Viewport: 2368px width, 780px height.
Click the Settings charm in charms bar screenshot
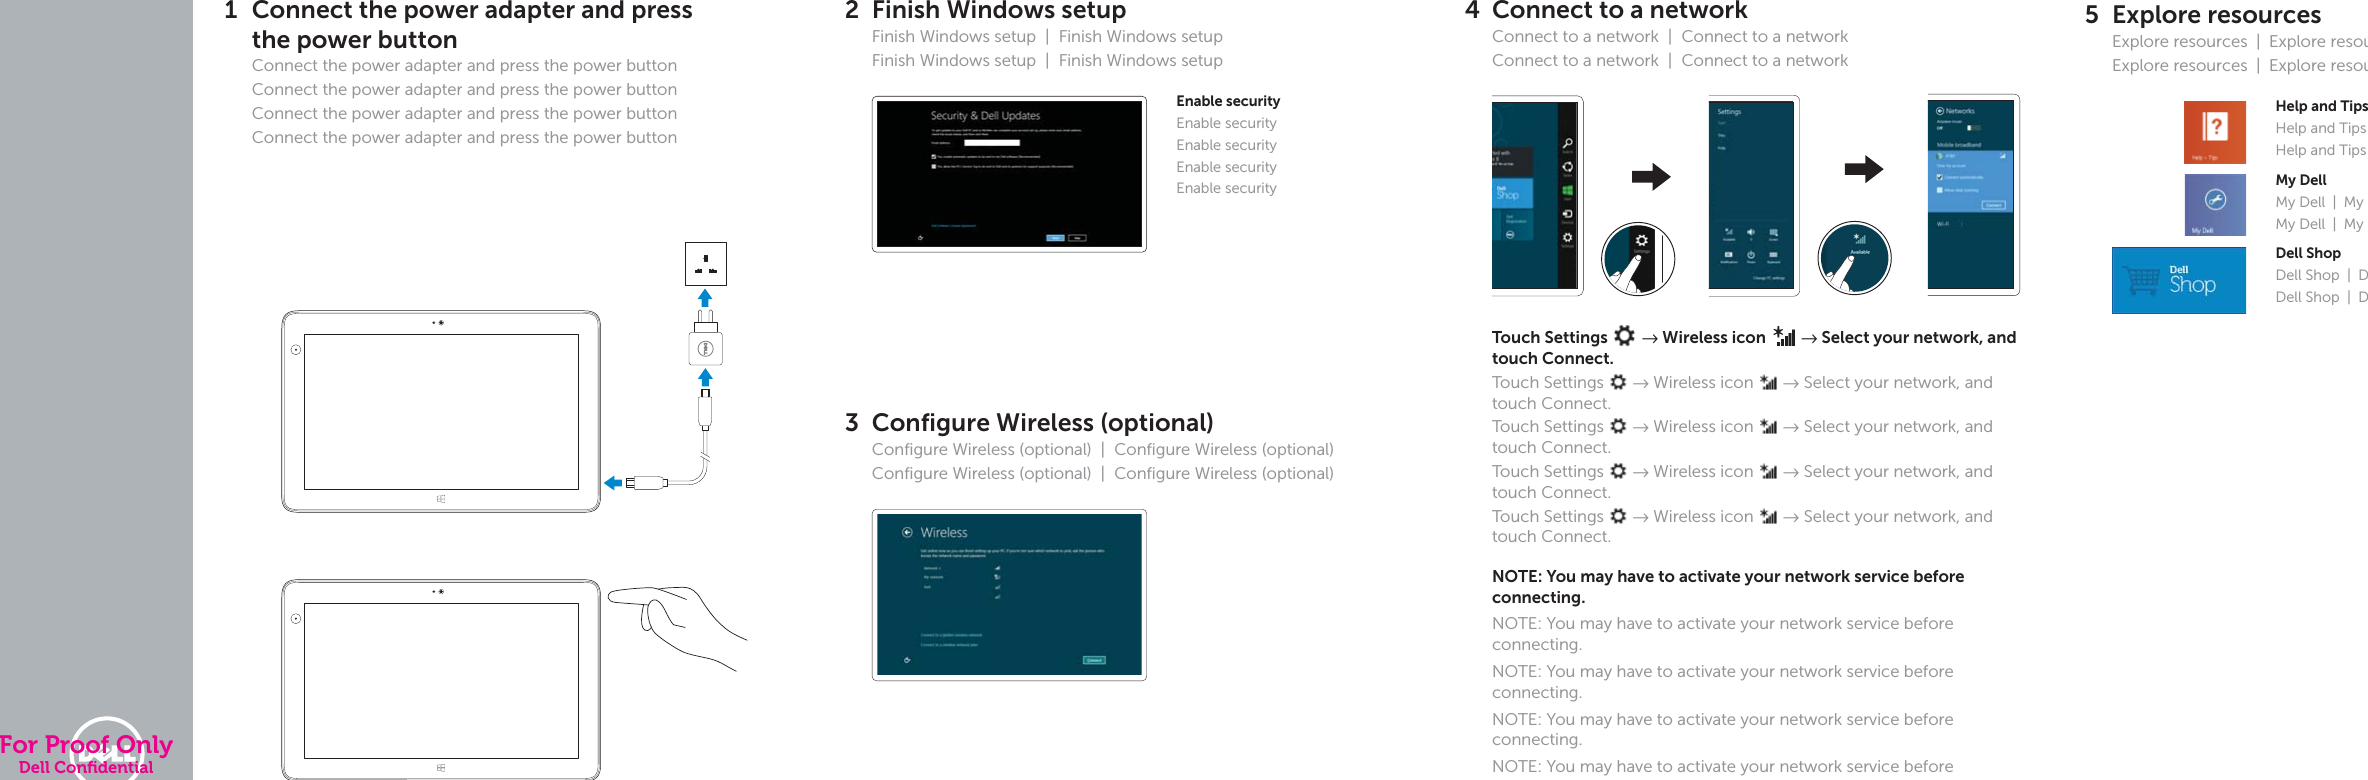click(1567, 239)
